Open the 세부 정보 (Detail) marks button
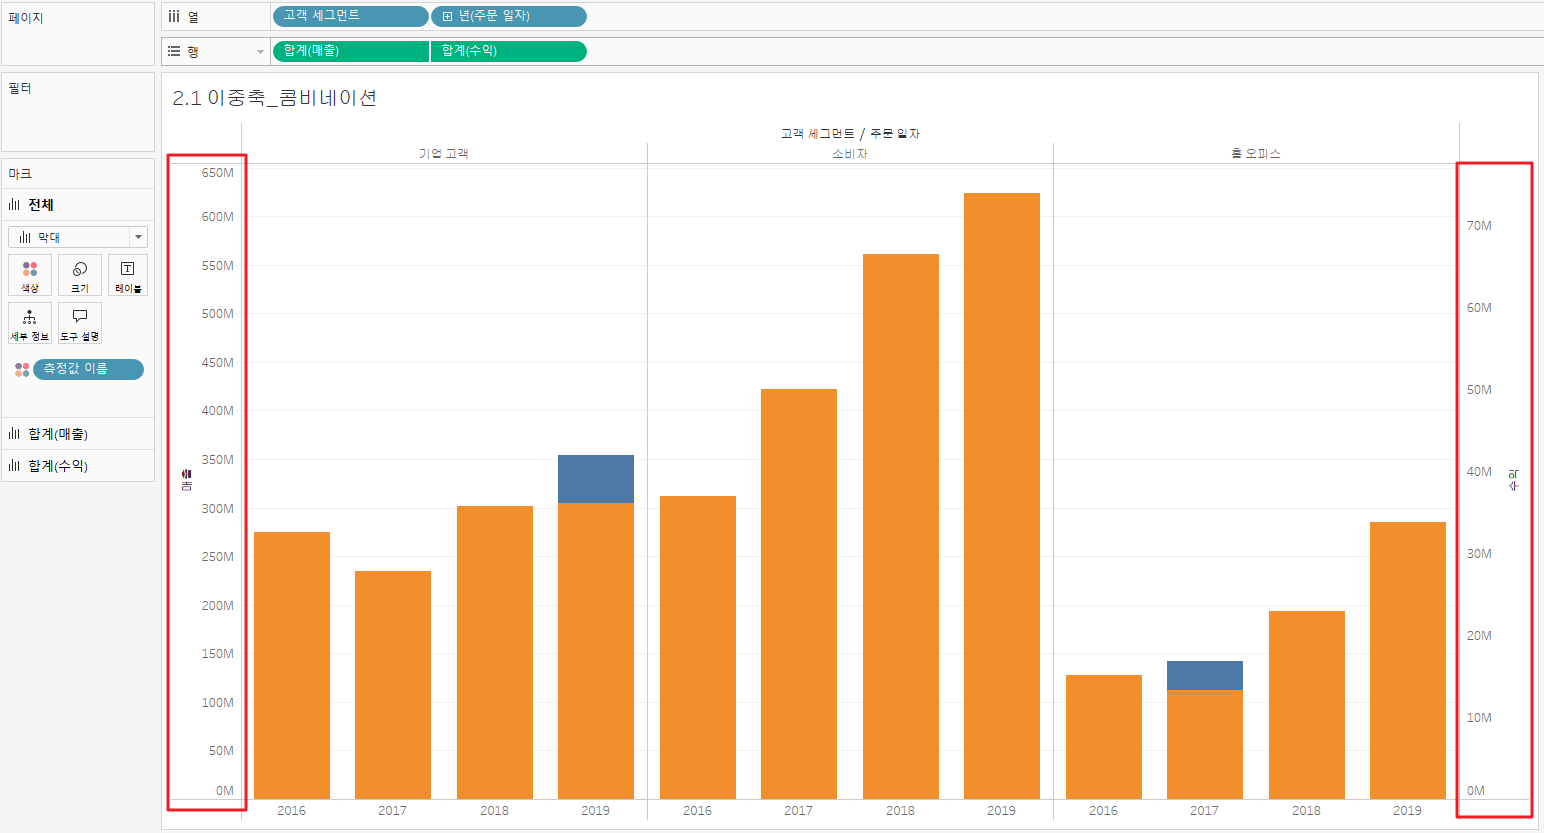The height and width of the screenshot is (833, 1544). (x=30, y=323)
